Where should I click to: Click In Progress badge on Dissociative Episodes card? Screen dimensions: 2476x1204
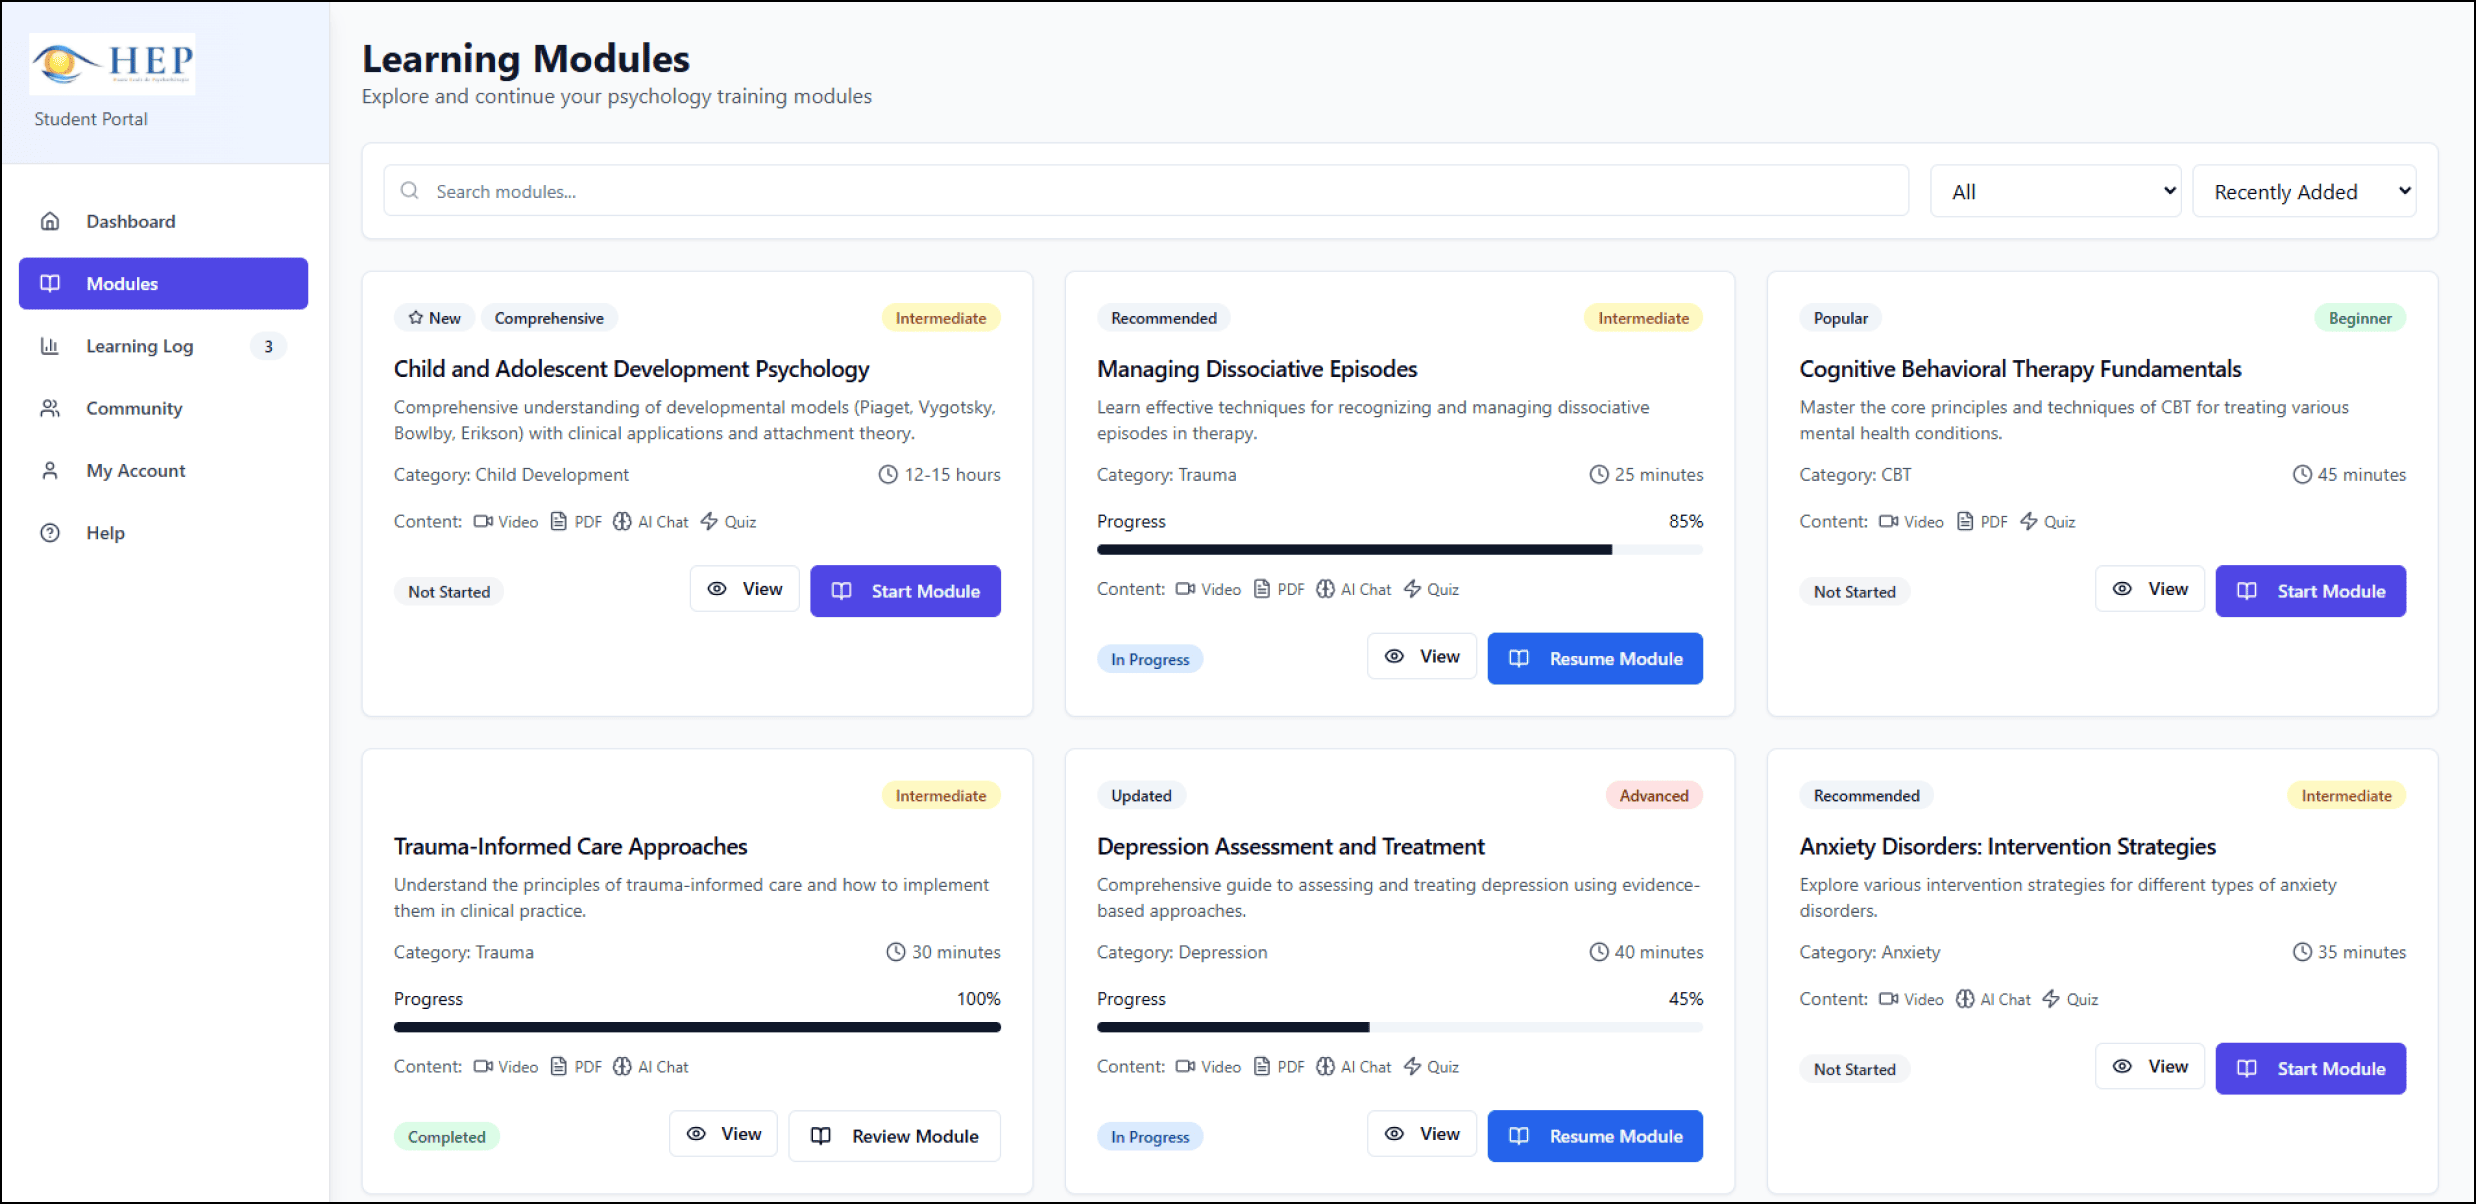(x=1150, y=659)
